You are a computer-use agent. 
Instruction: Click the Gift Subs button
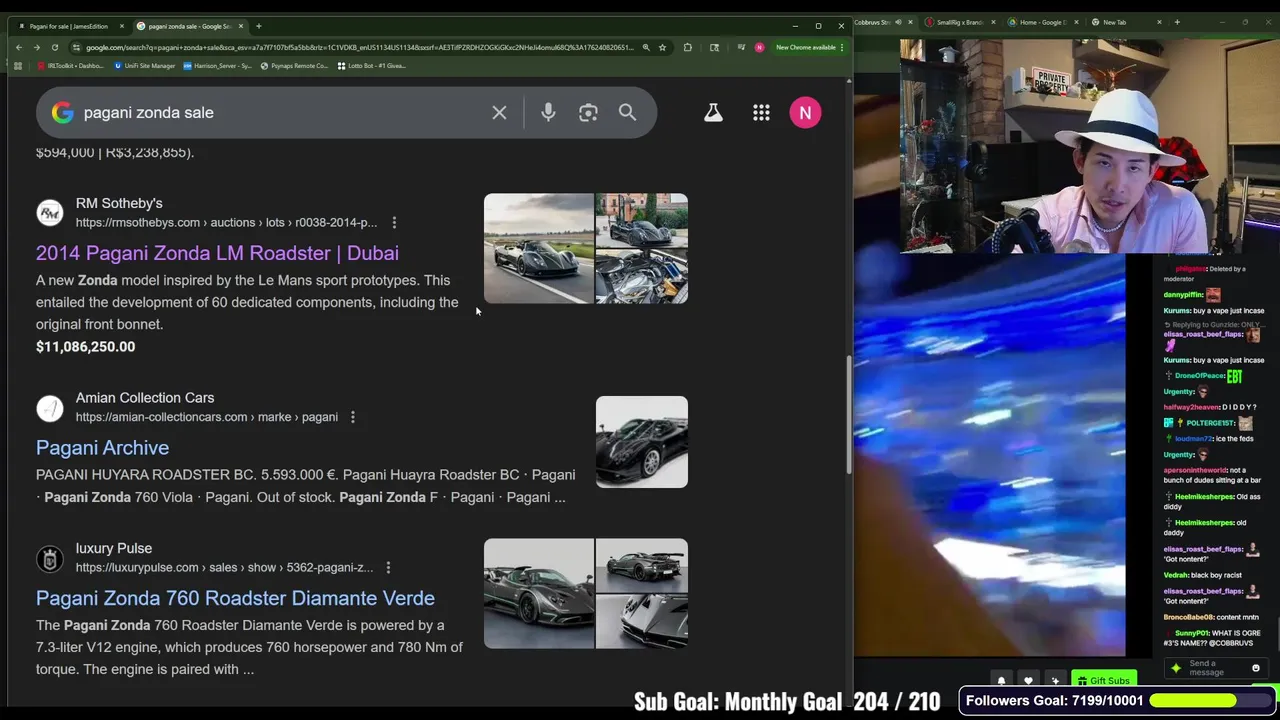(1103, 681)
